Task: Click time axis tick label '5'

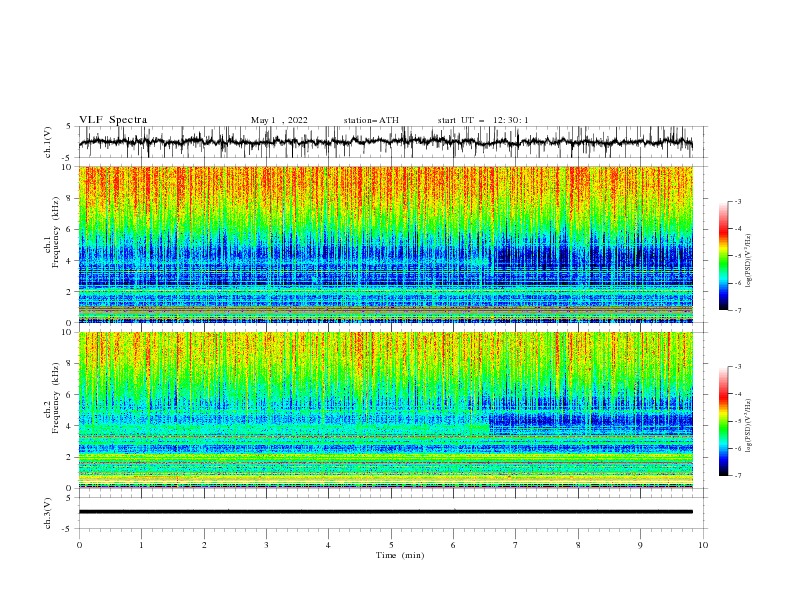Action: point(391,545)
